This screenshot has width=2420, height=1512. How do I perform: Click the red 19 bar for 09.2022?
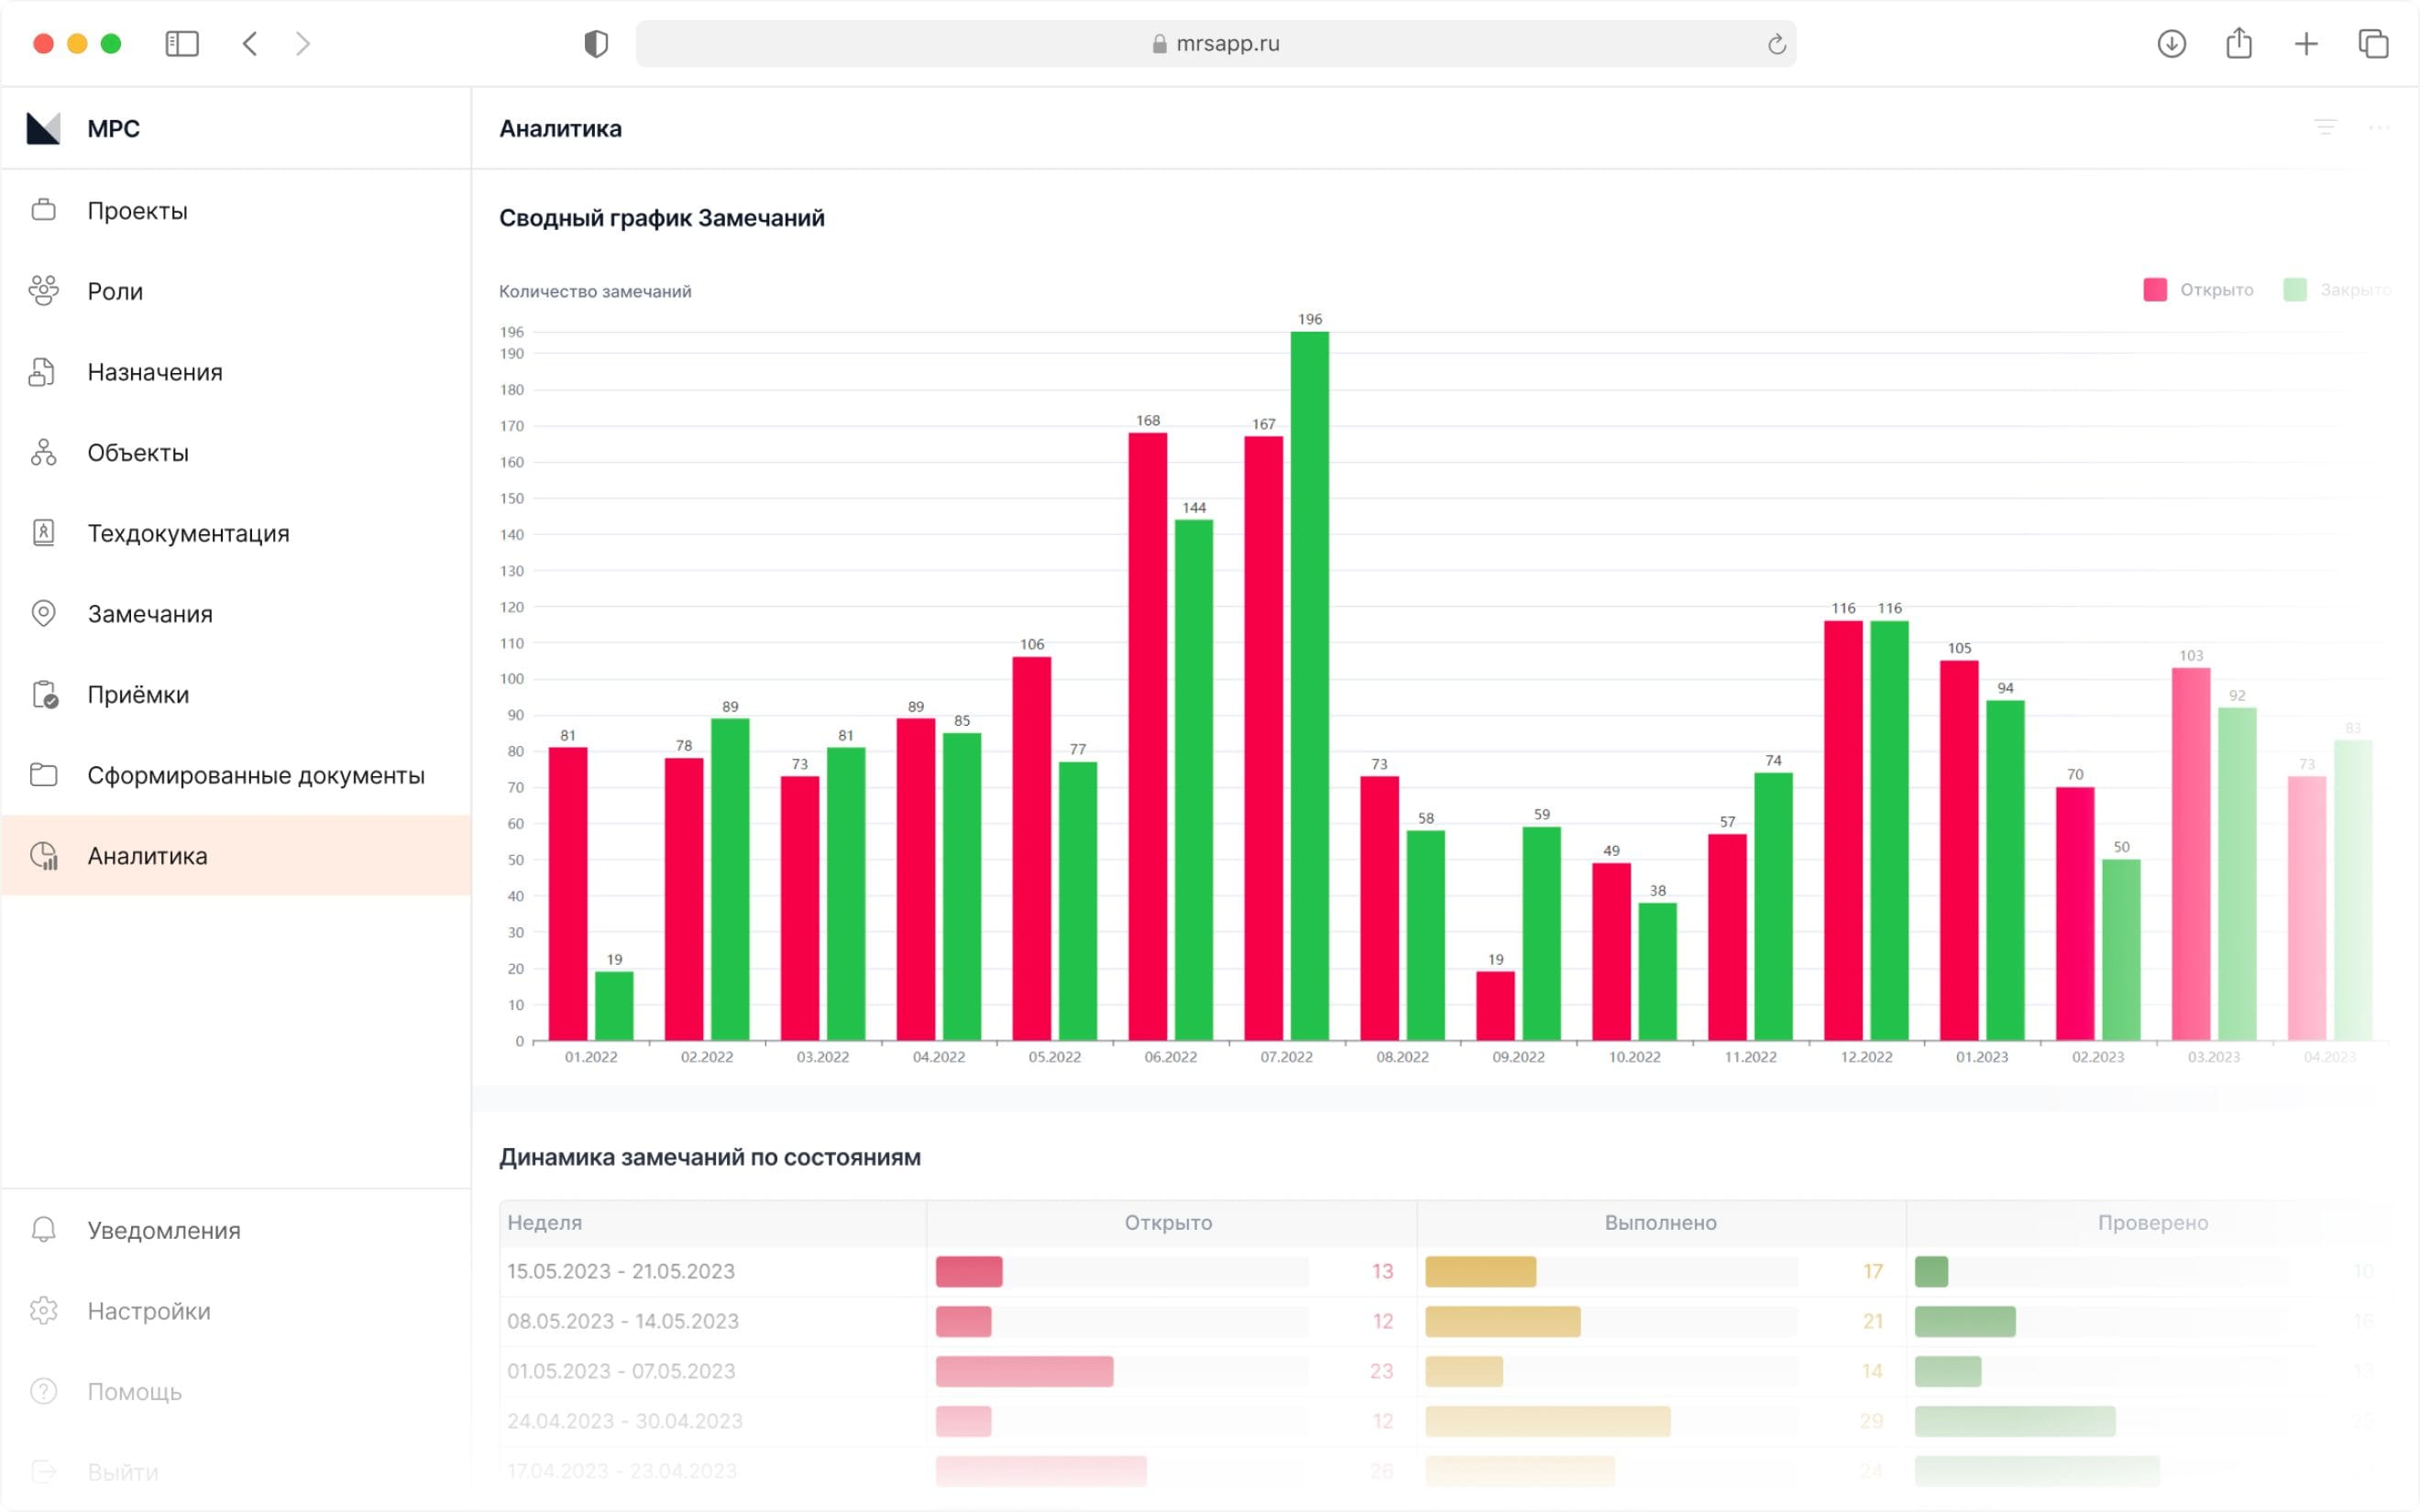(x=1495, y=1005)
